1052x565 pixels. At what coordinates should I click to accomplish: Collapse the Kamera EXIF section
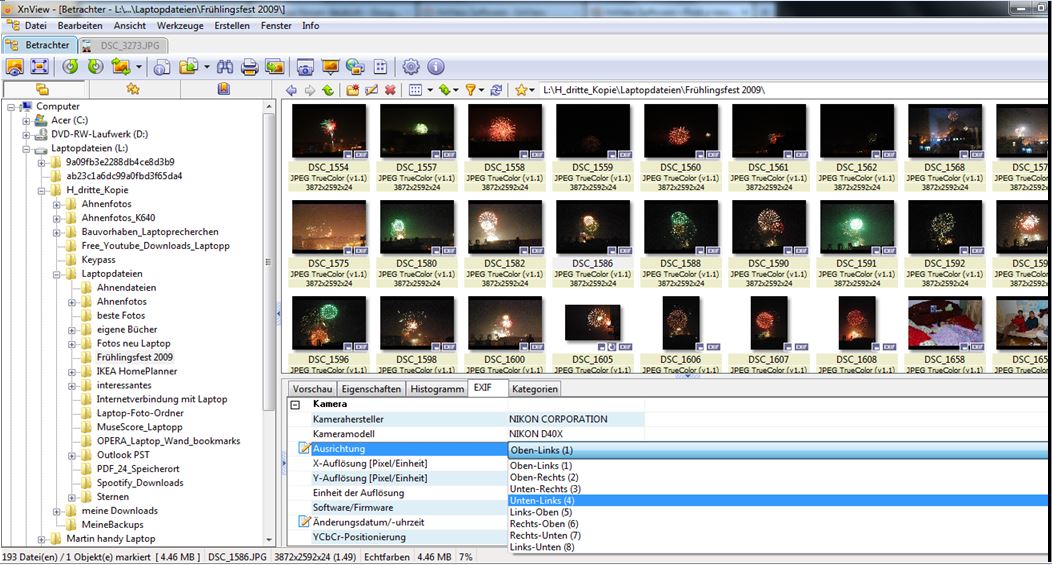[x=295, y=404]
